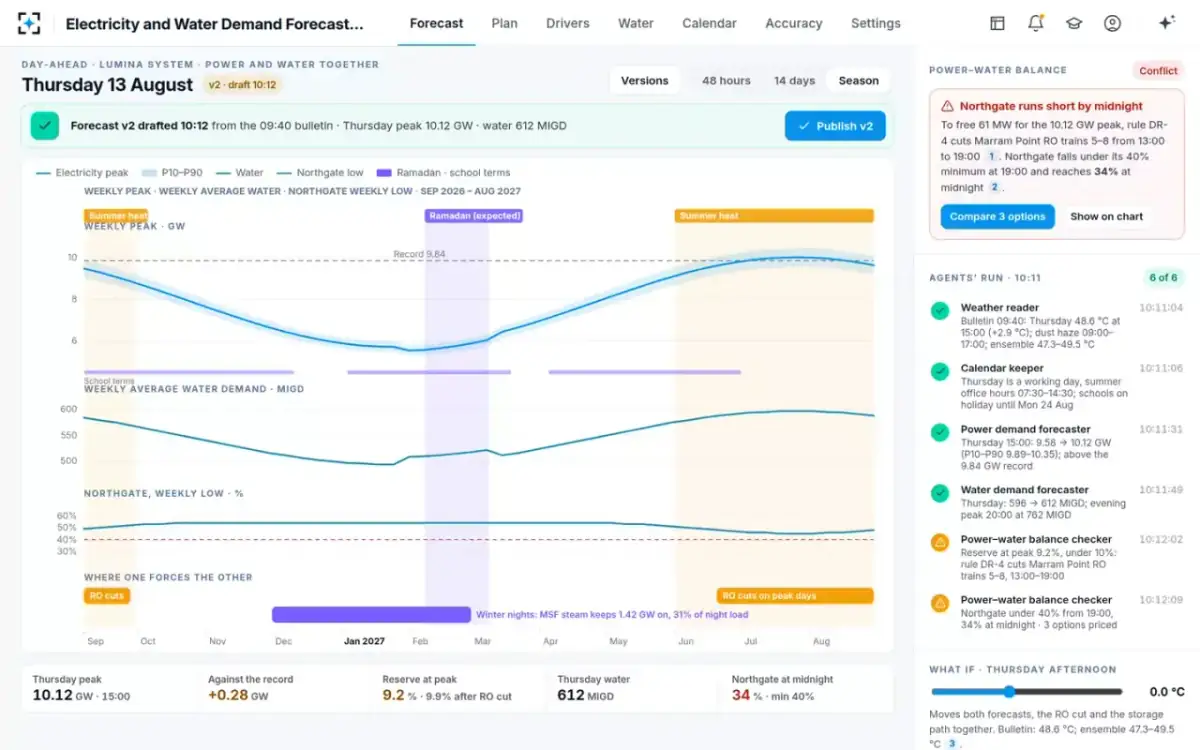Switch to the Accuracy tab

click(794, 23)
